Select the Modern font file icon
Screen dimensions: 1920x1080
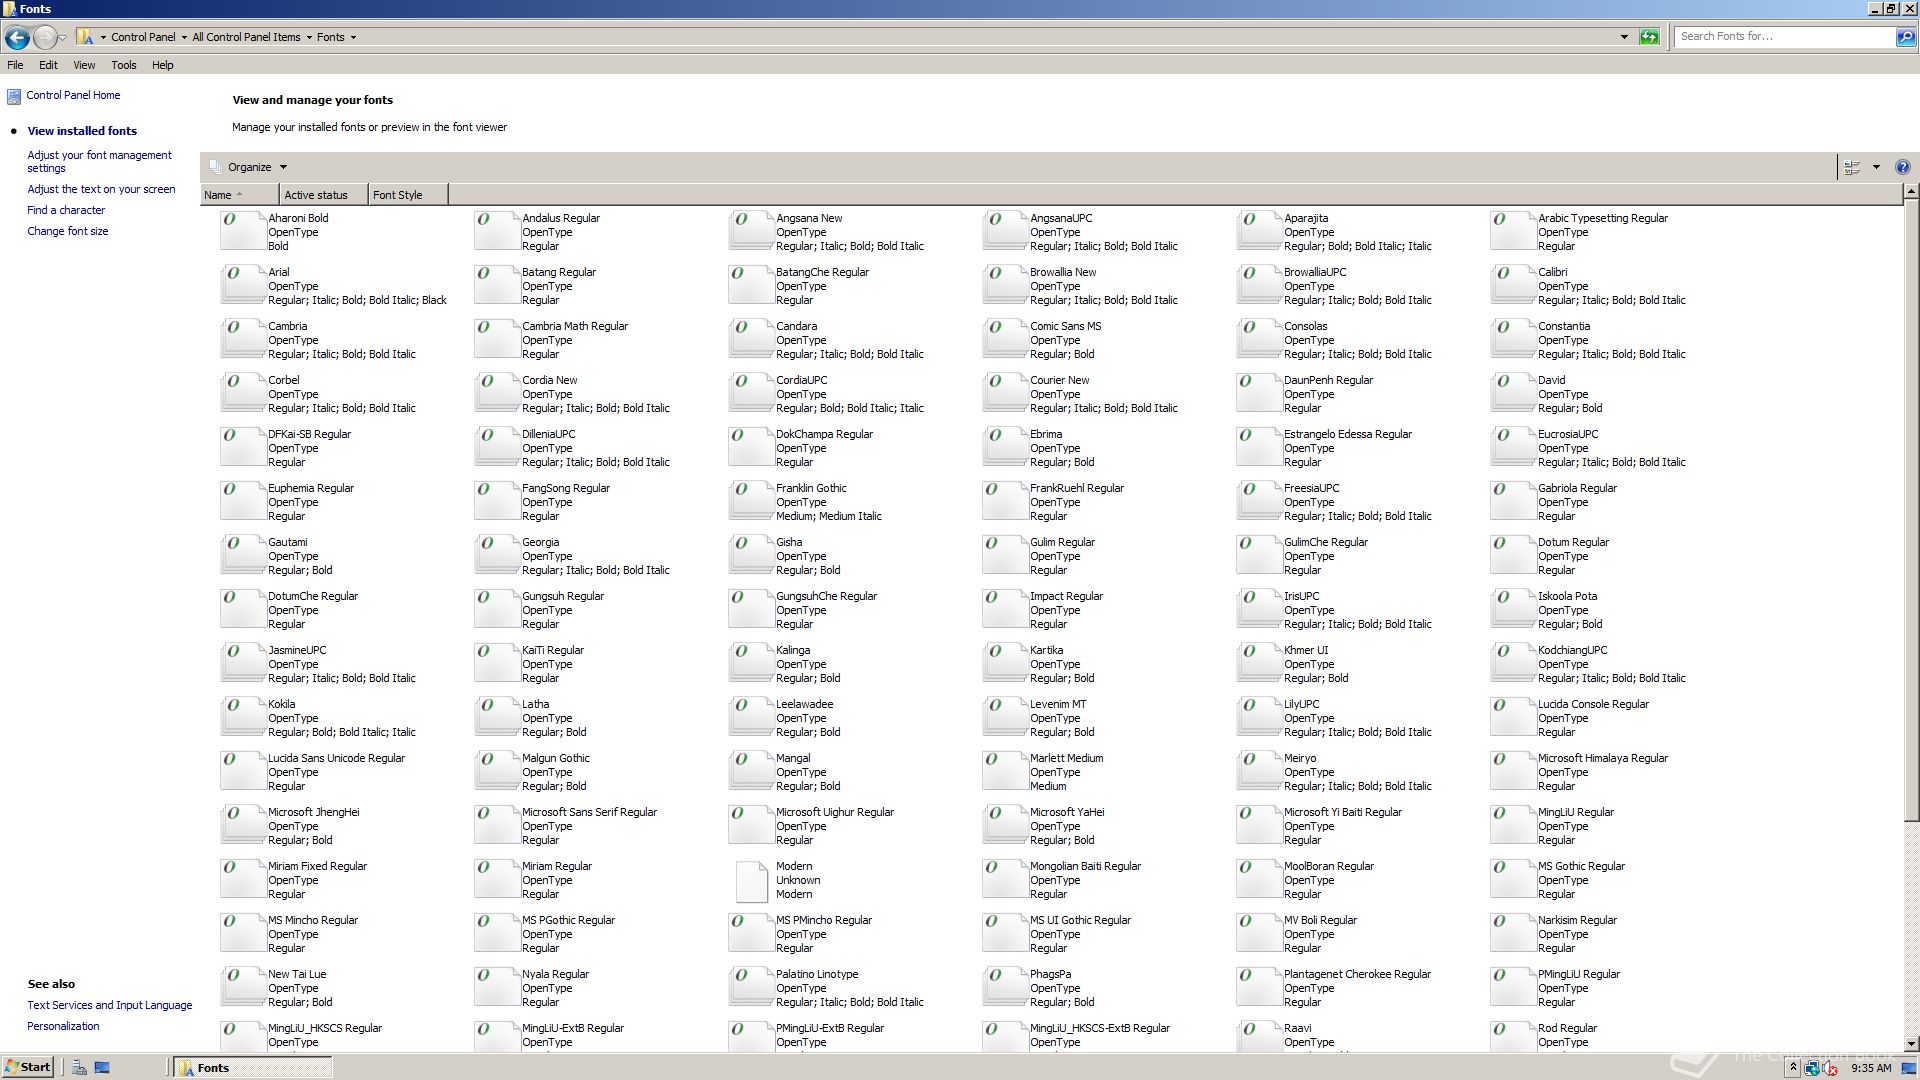751,880
